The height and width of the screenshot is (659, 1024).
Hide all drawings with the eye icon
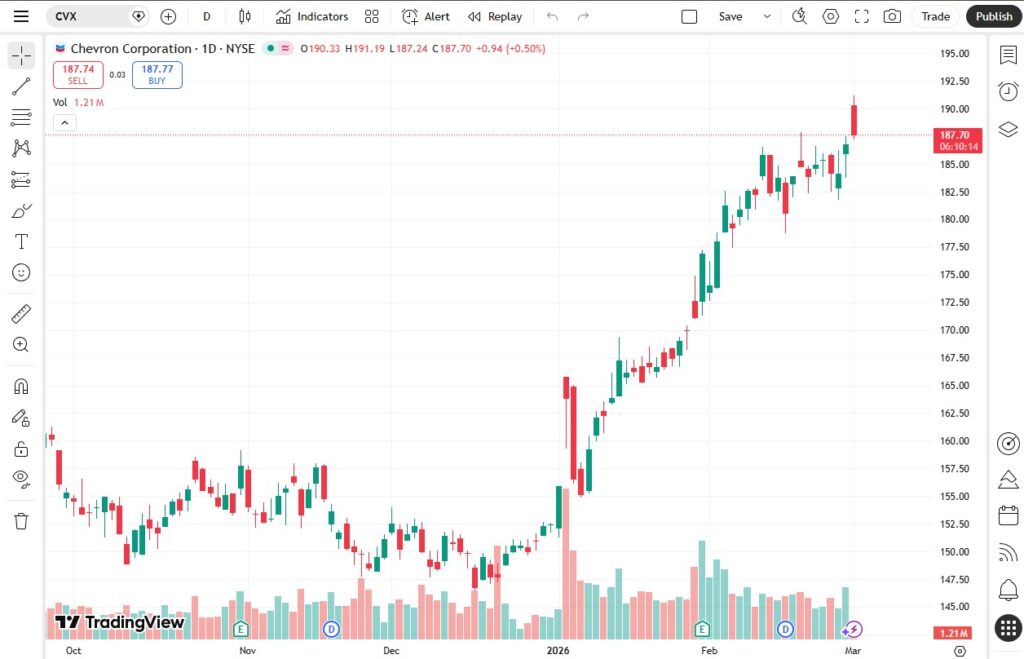click(21, 478)
